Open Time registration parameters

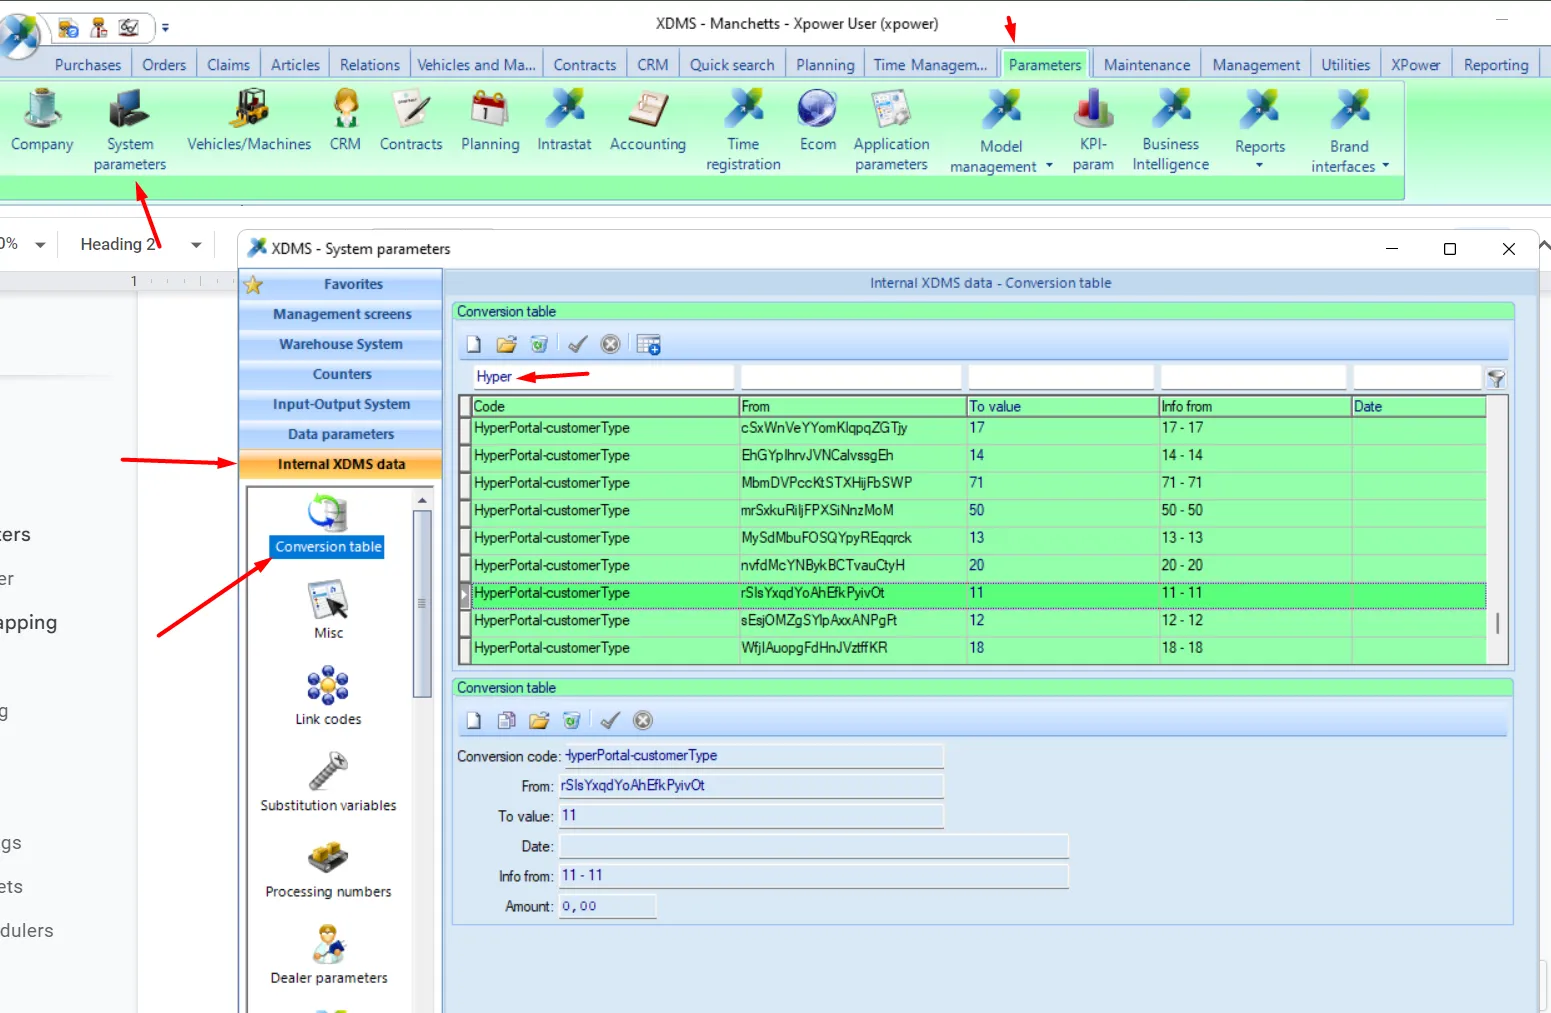point(743,130)
